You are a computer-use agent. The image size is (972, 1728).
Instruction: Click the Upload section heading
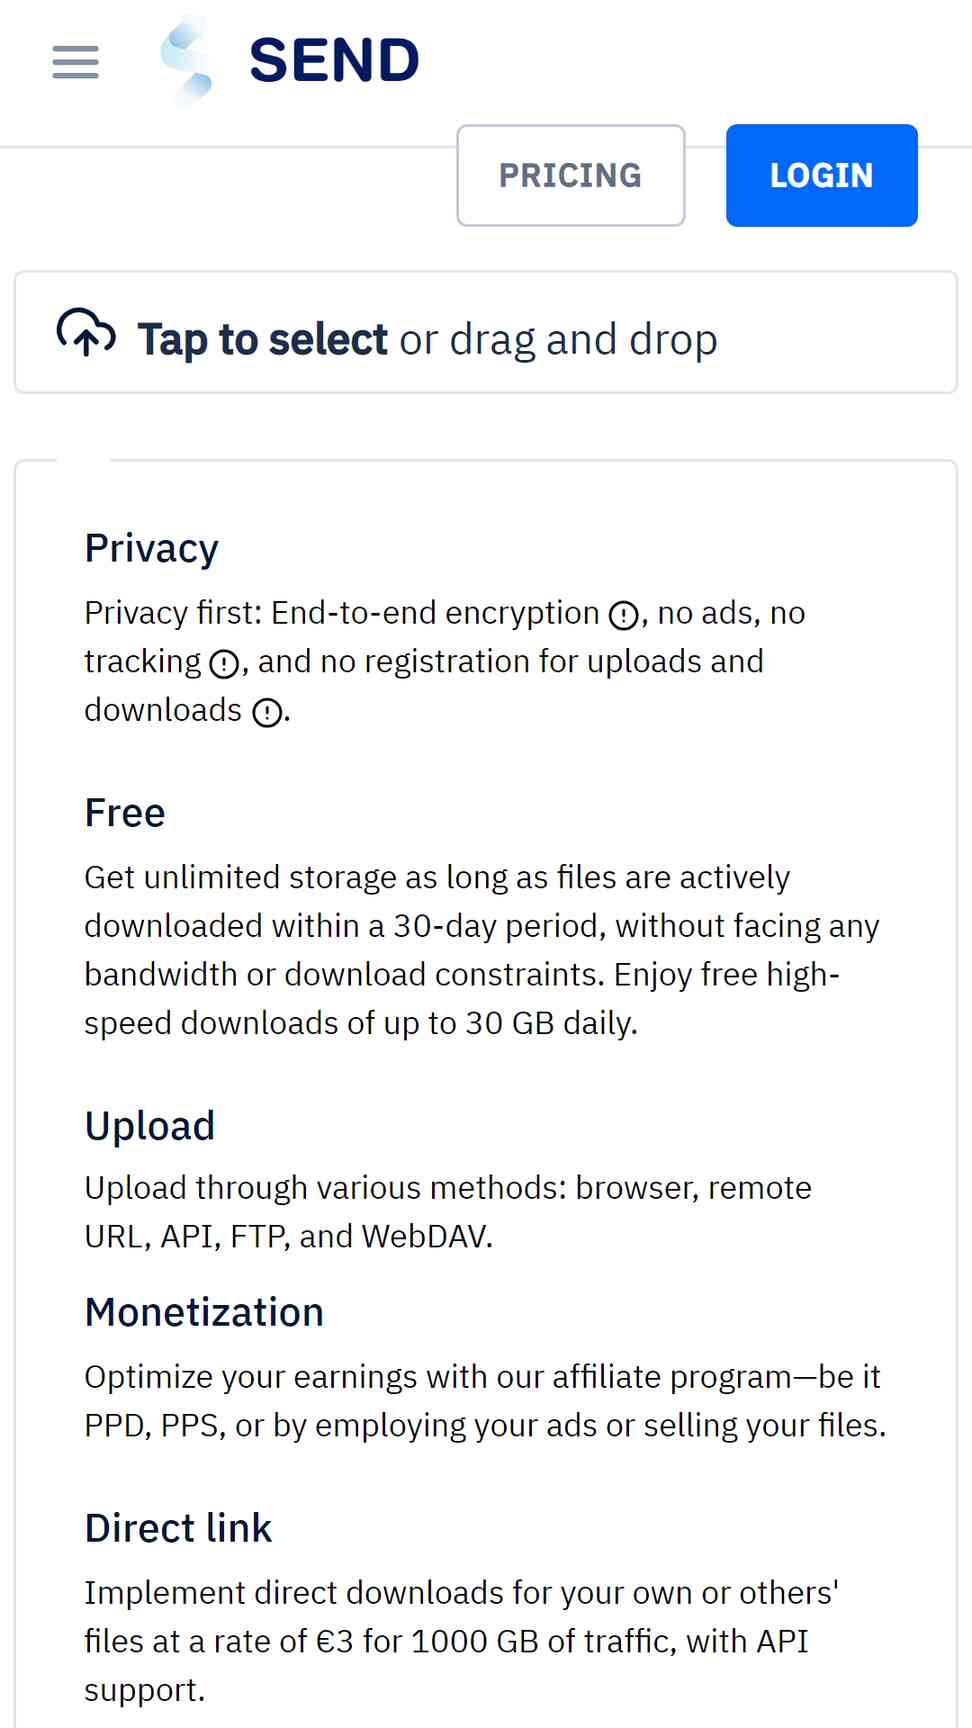click(150, 1126)
